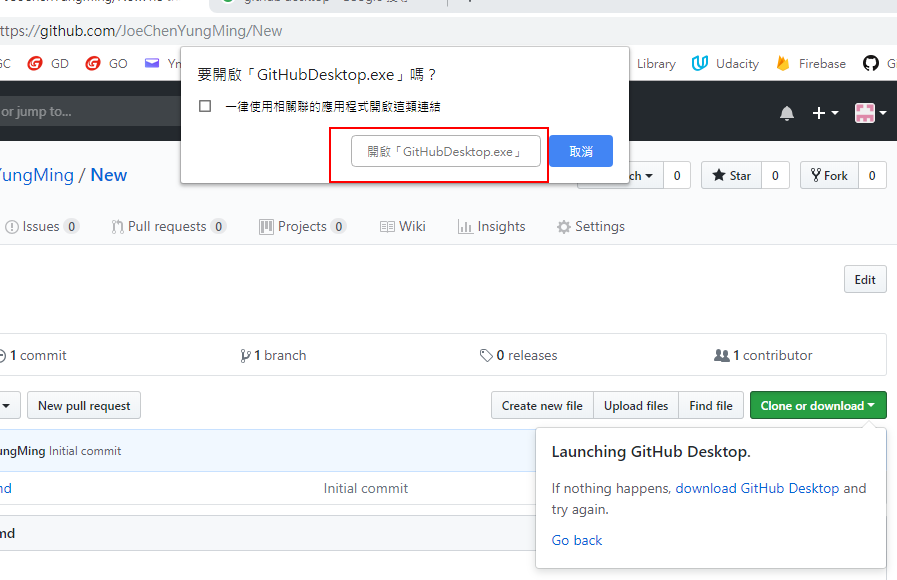Image resolution: width=897 pixels, height=580 pixels.
Task: Click the Open GitHubDesktop.exe button
Action: [446, 151]
